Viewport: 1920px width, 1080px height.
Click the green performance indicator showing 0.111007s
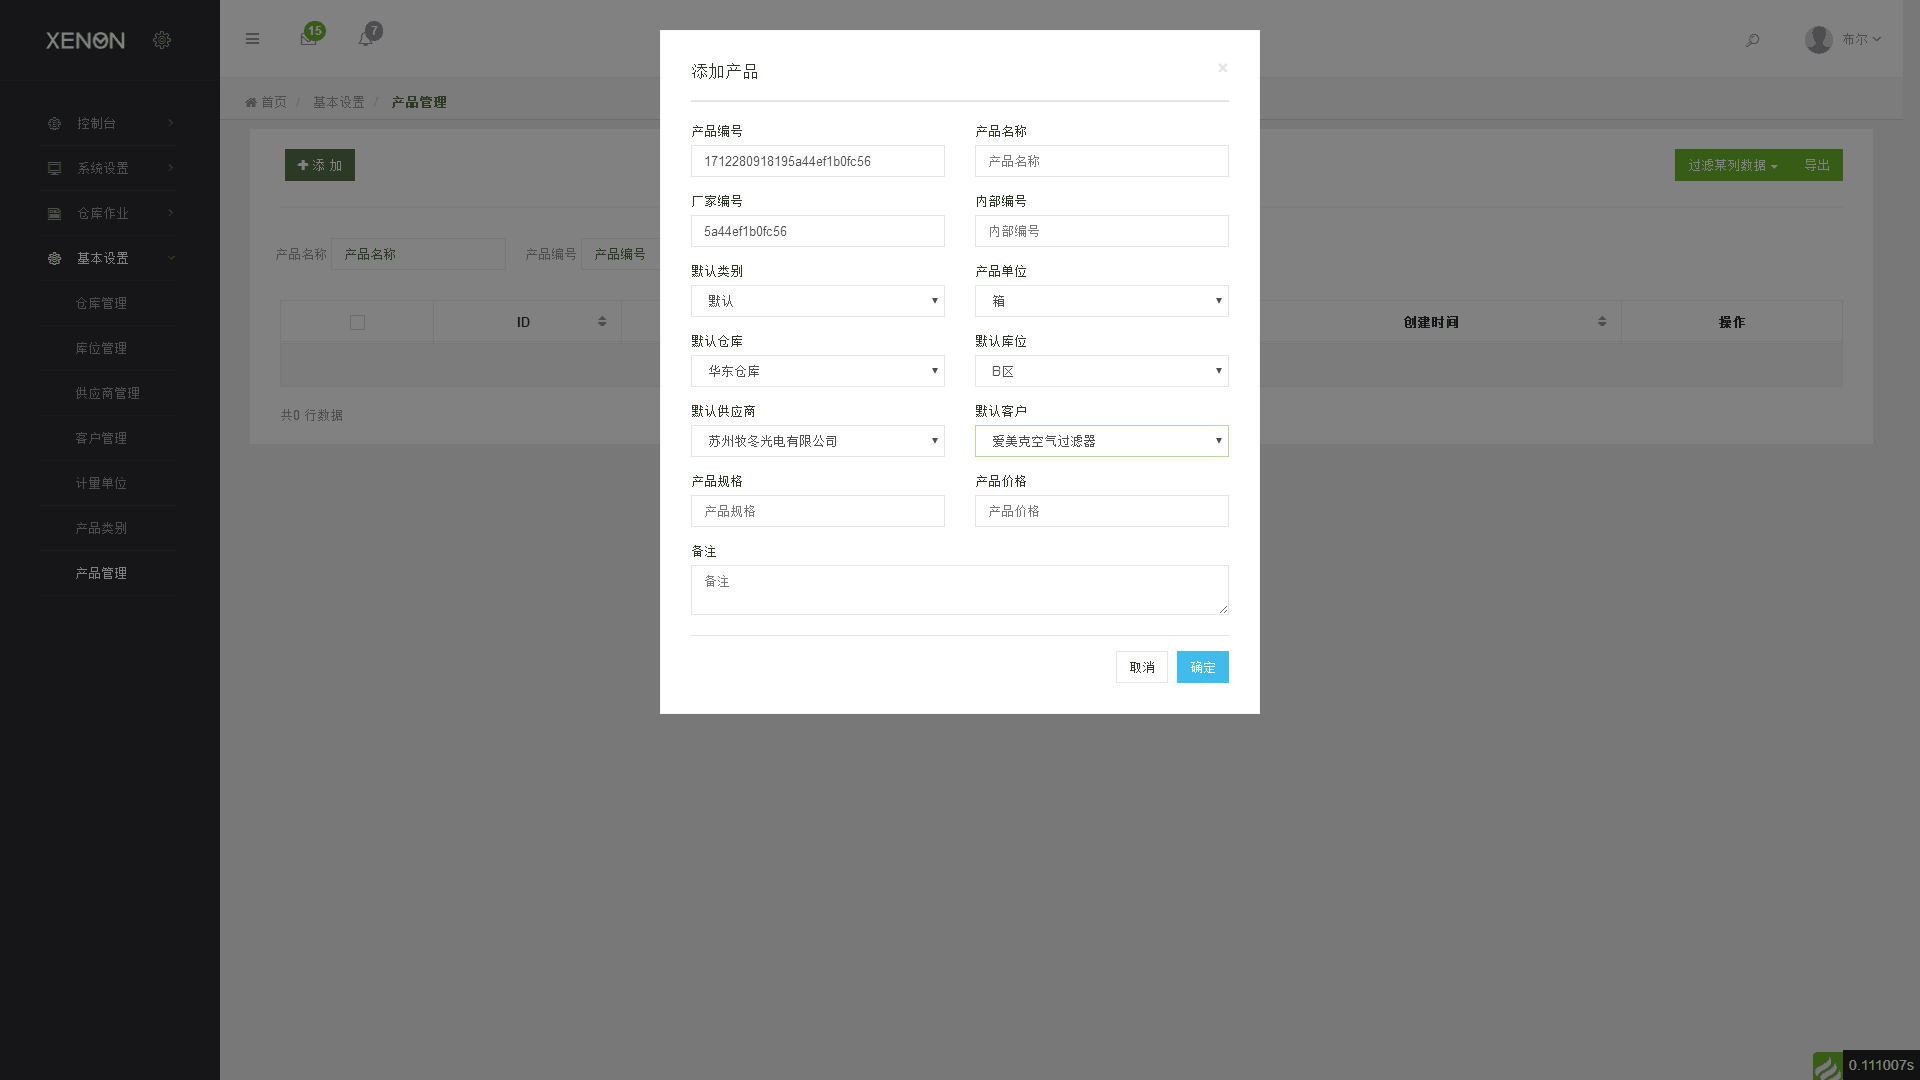pos(1828,1066)
